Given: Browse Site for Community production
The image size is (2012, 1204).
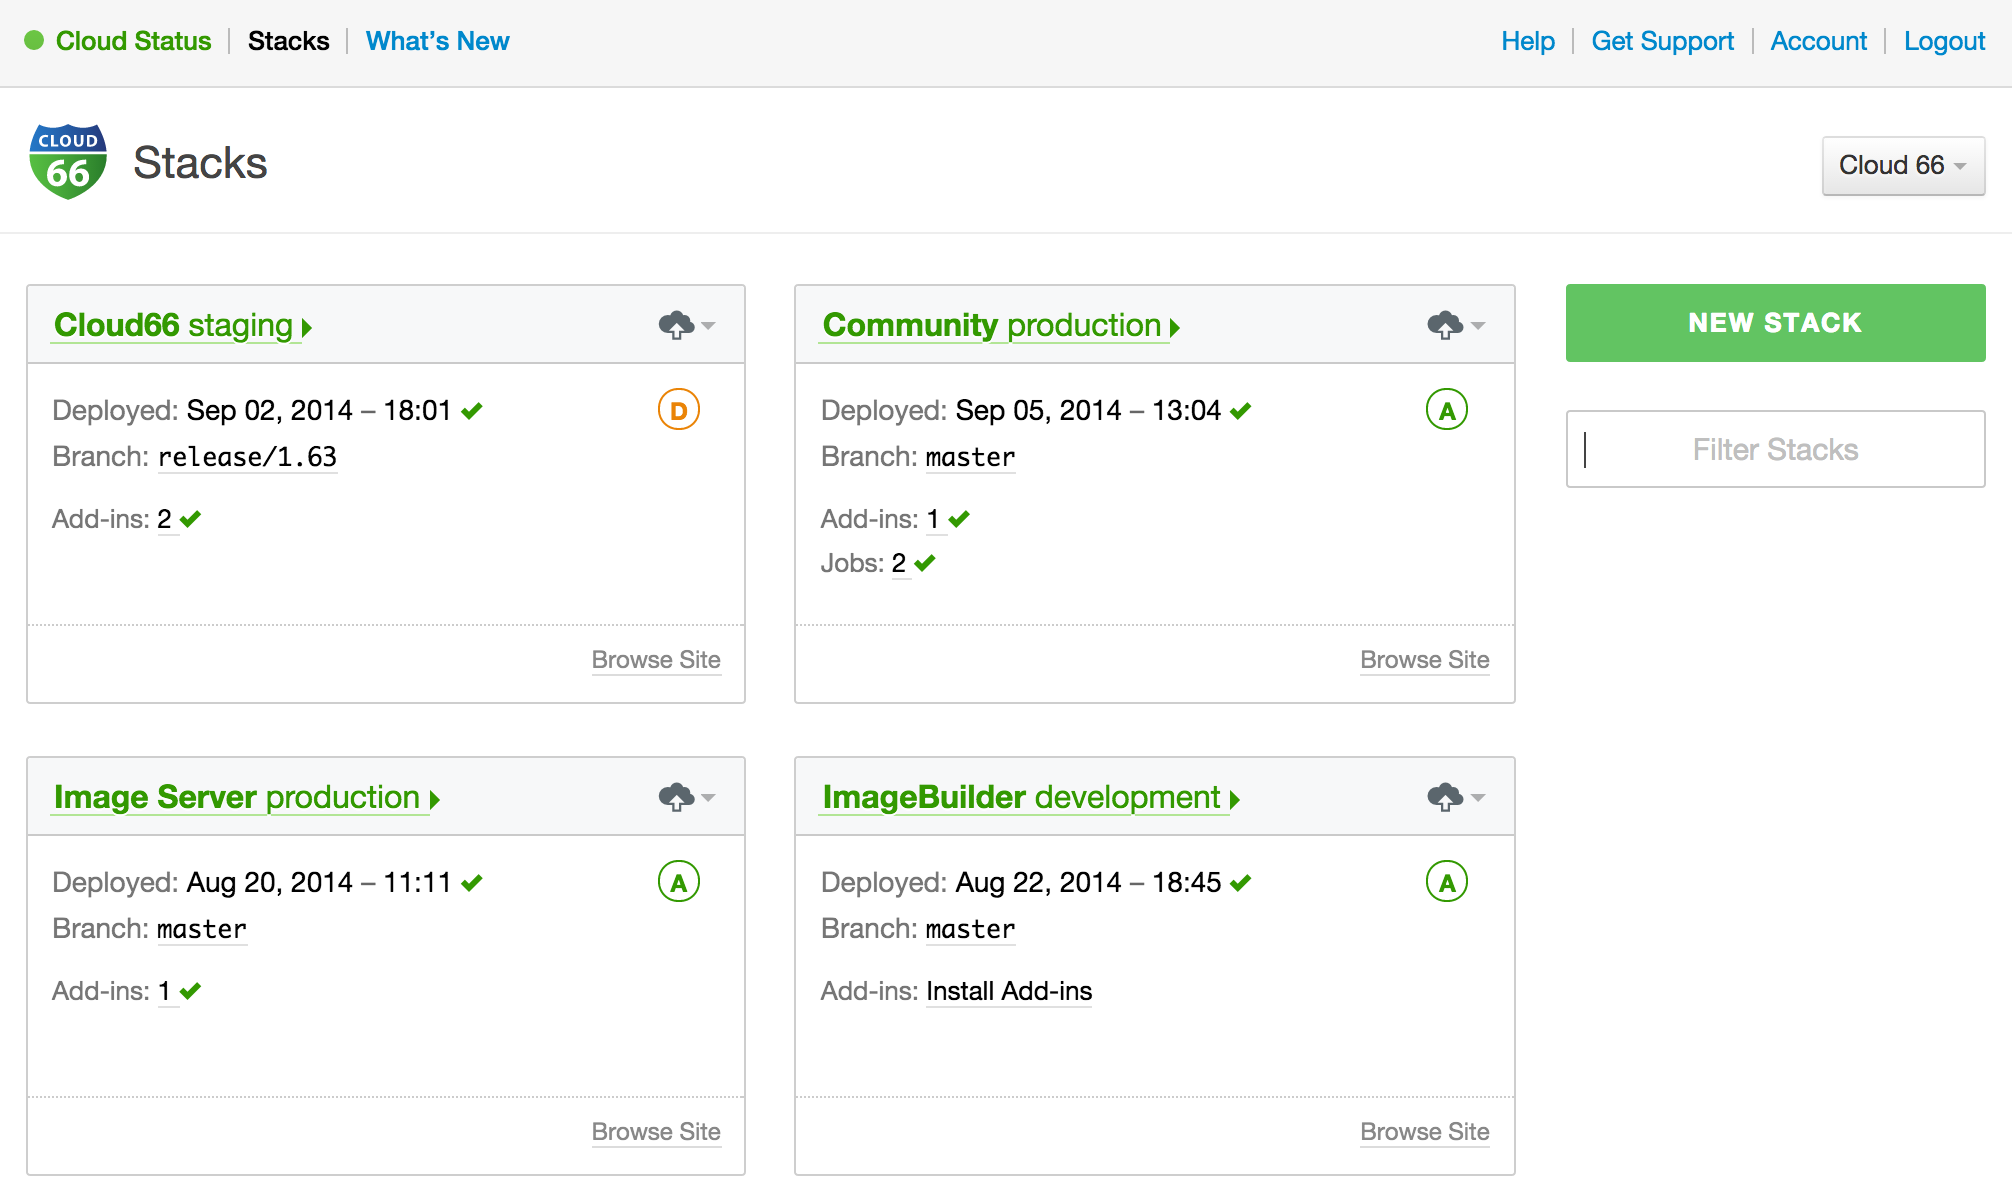Looking at the screenshot, I should click(x=1424, y=660).
